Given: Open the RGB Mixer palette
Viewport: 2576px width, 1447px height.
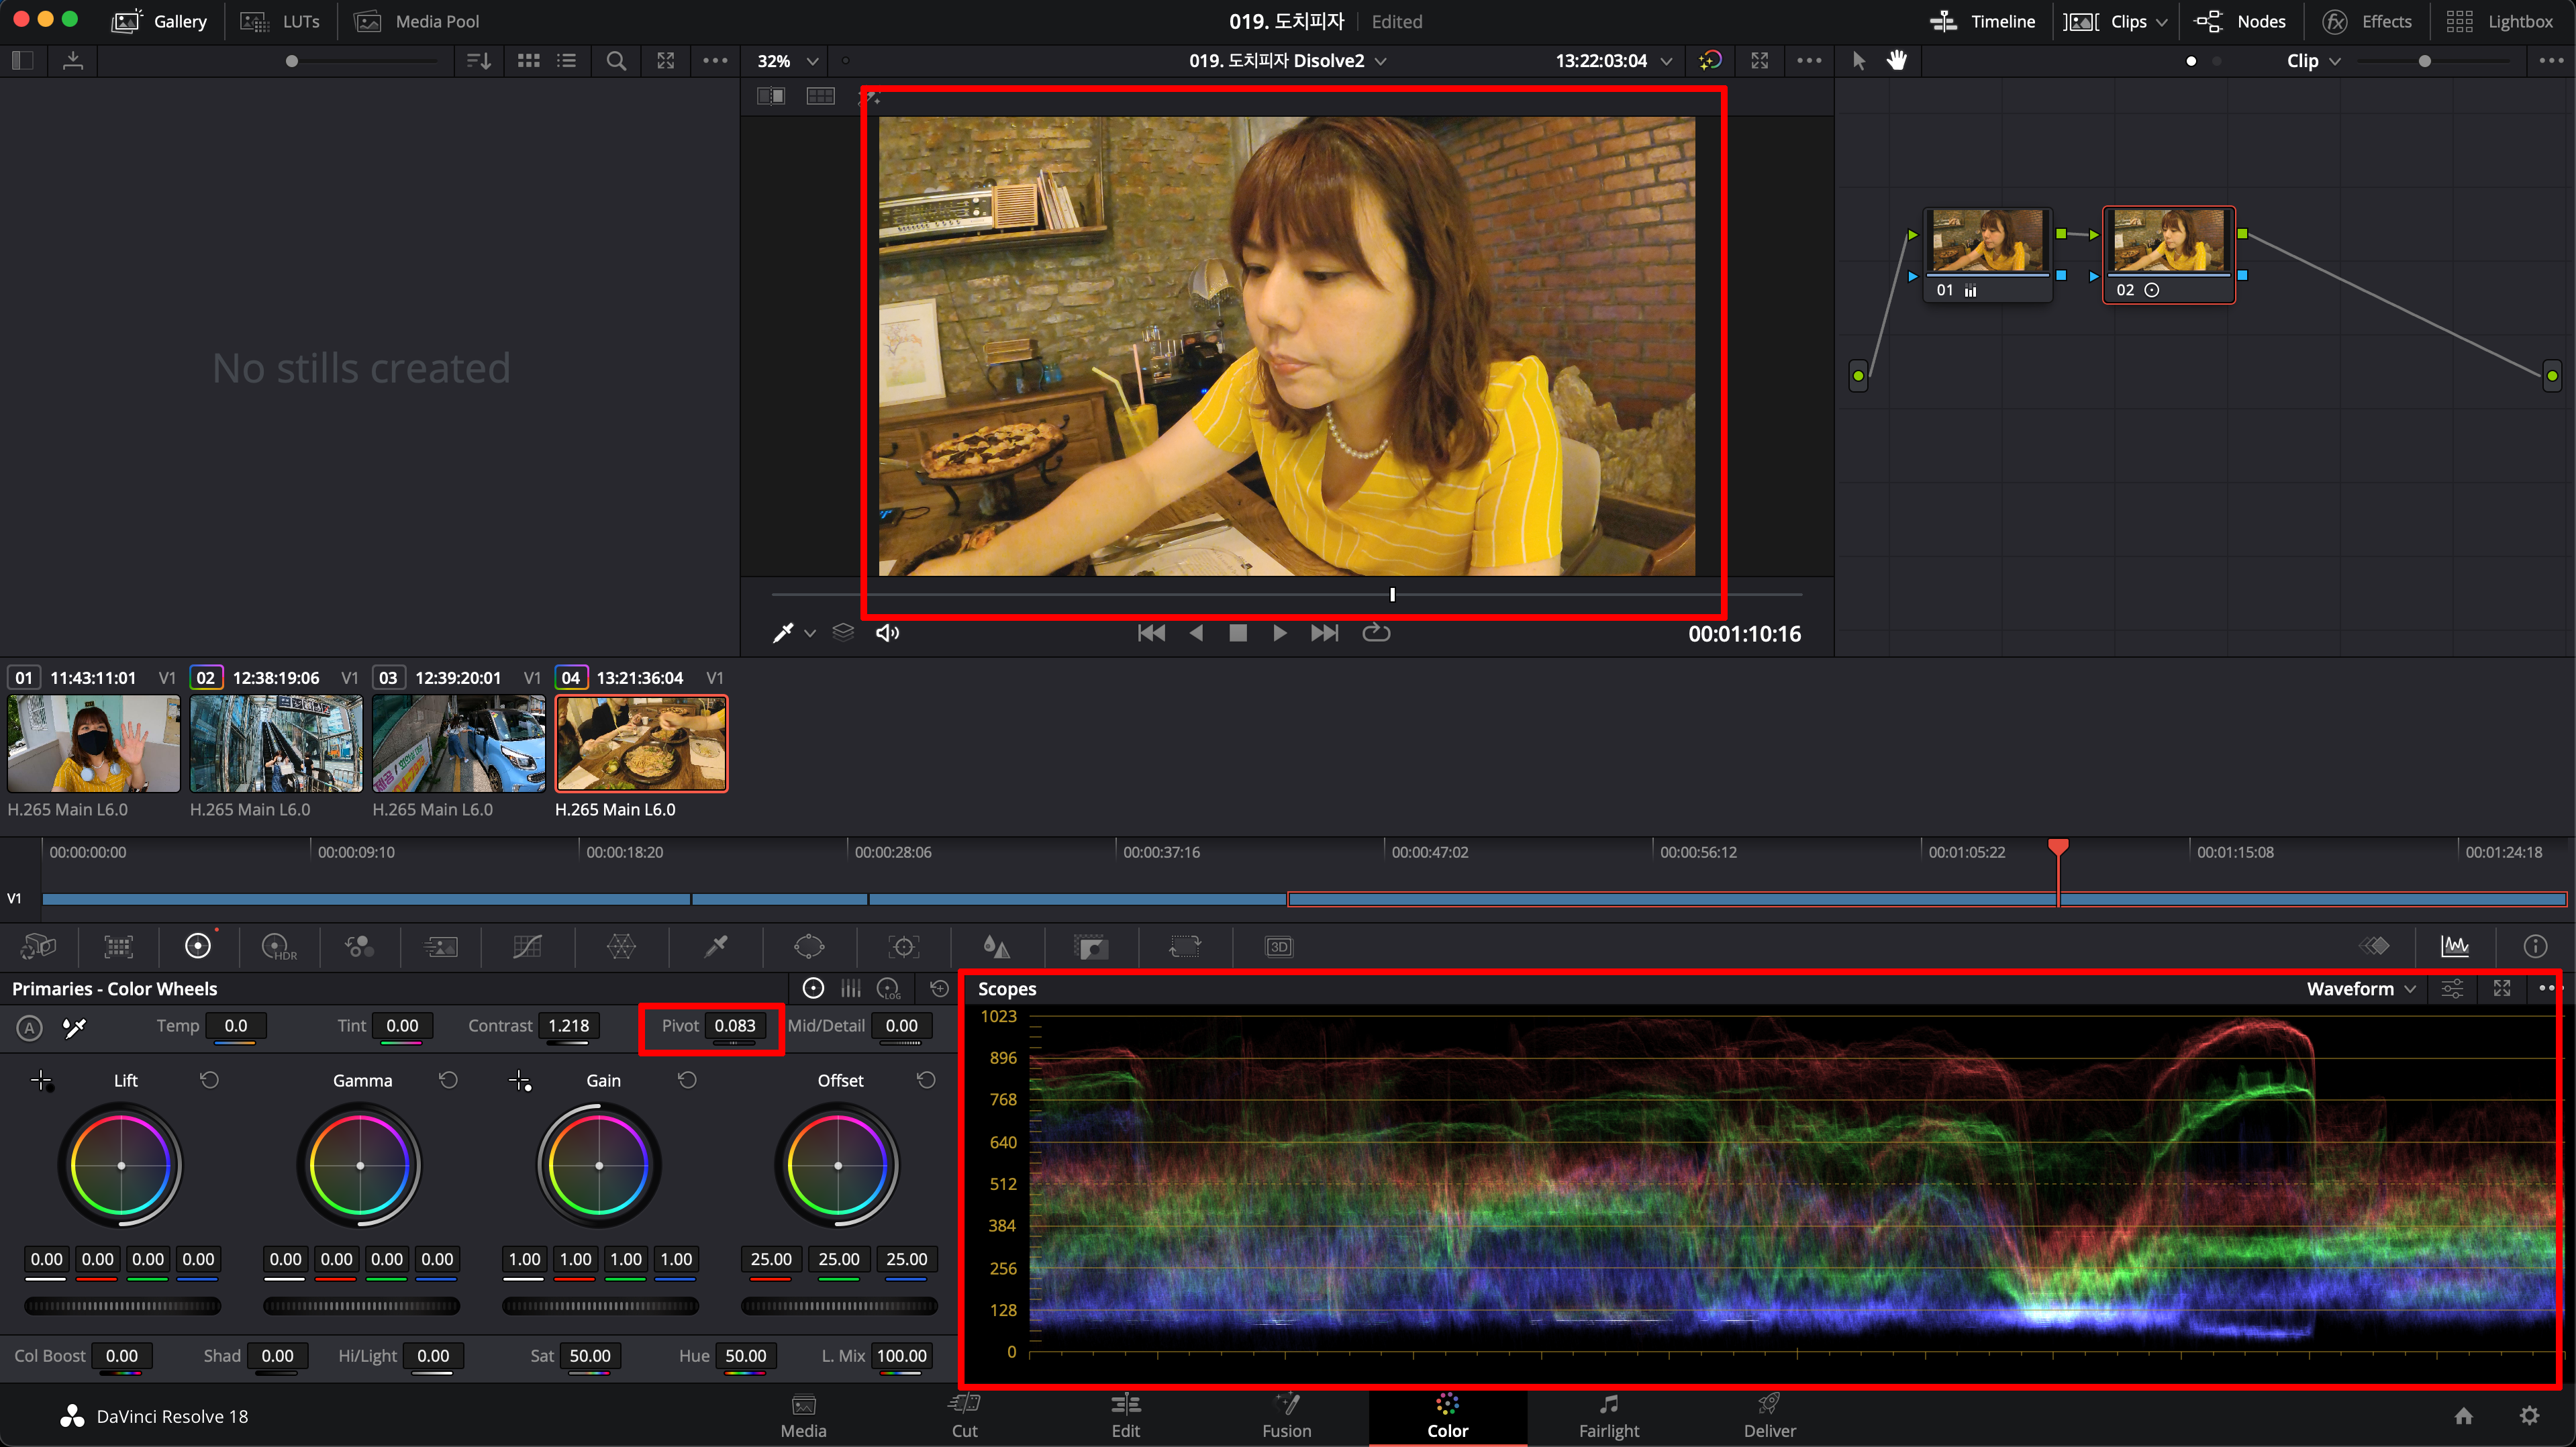Looking at the screenshot, I should click(359, 946).
